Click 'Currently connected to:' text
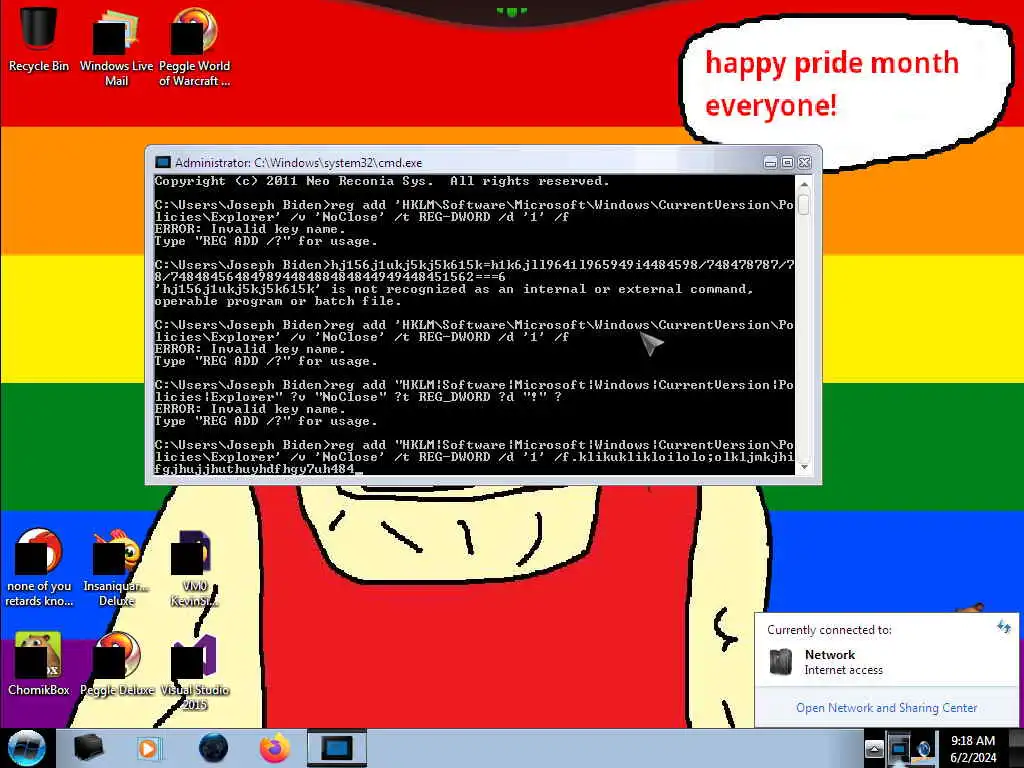Viewport: 1024px width, 768px height. pos(829,630)
